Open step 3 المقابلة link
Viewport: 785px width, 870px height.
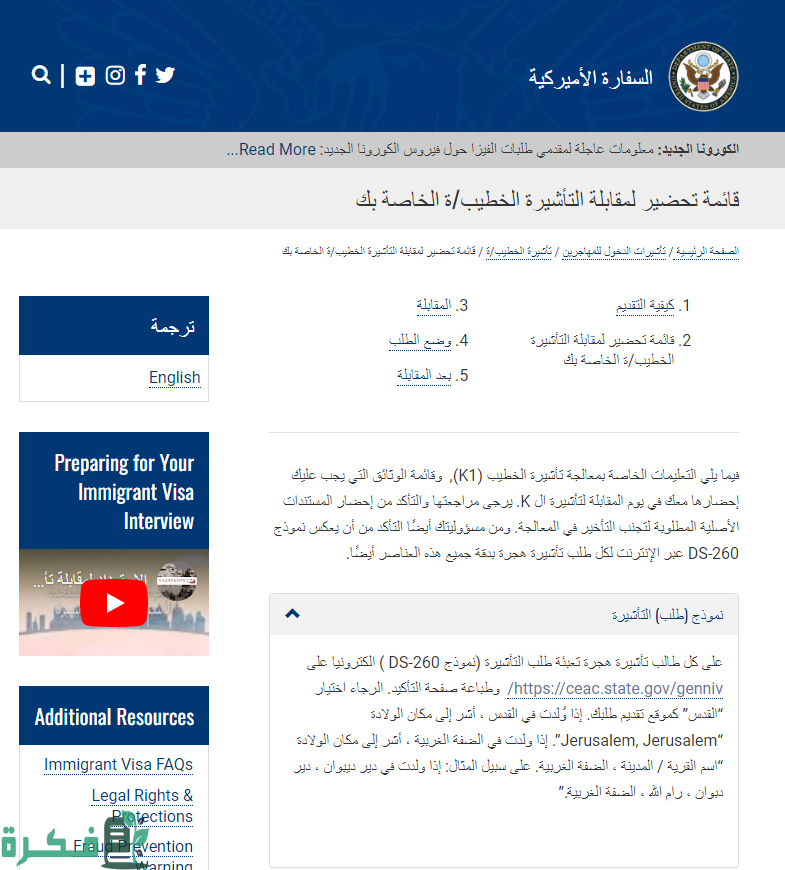[434, 305]
